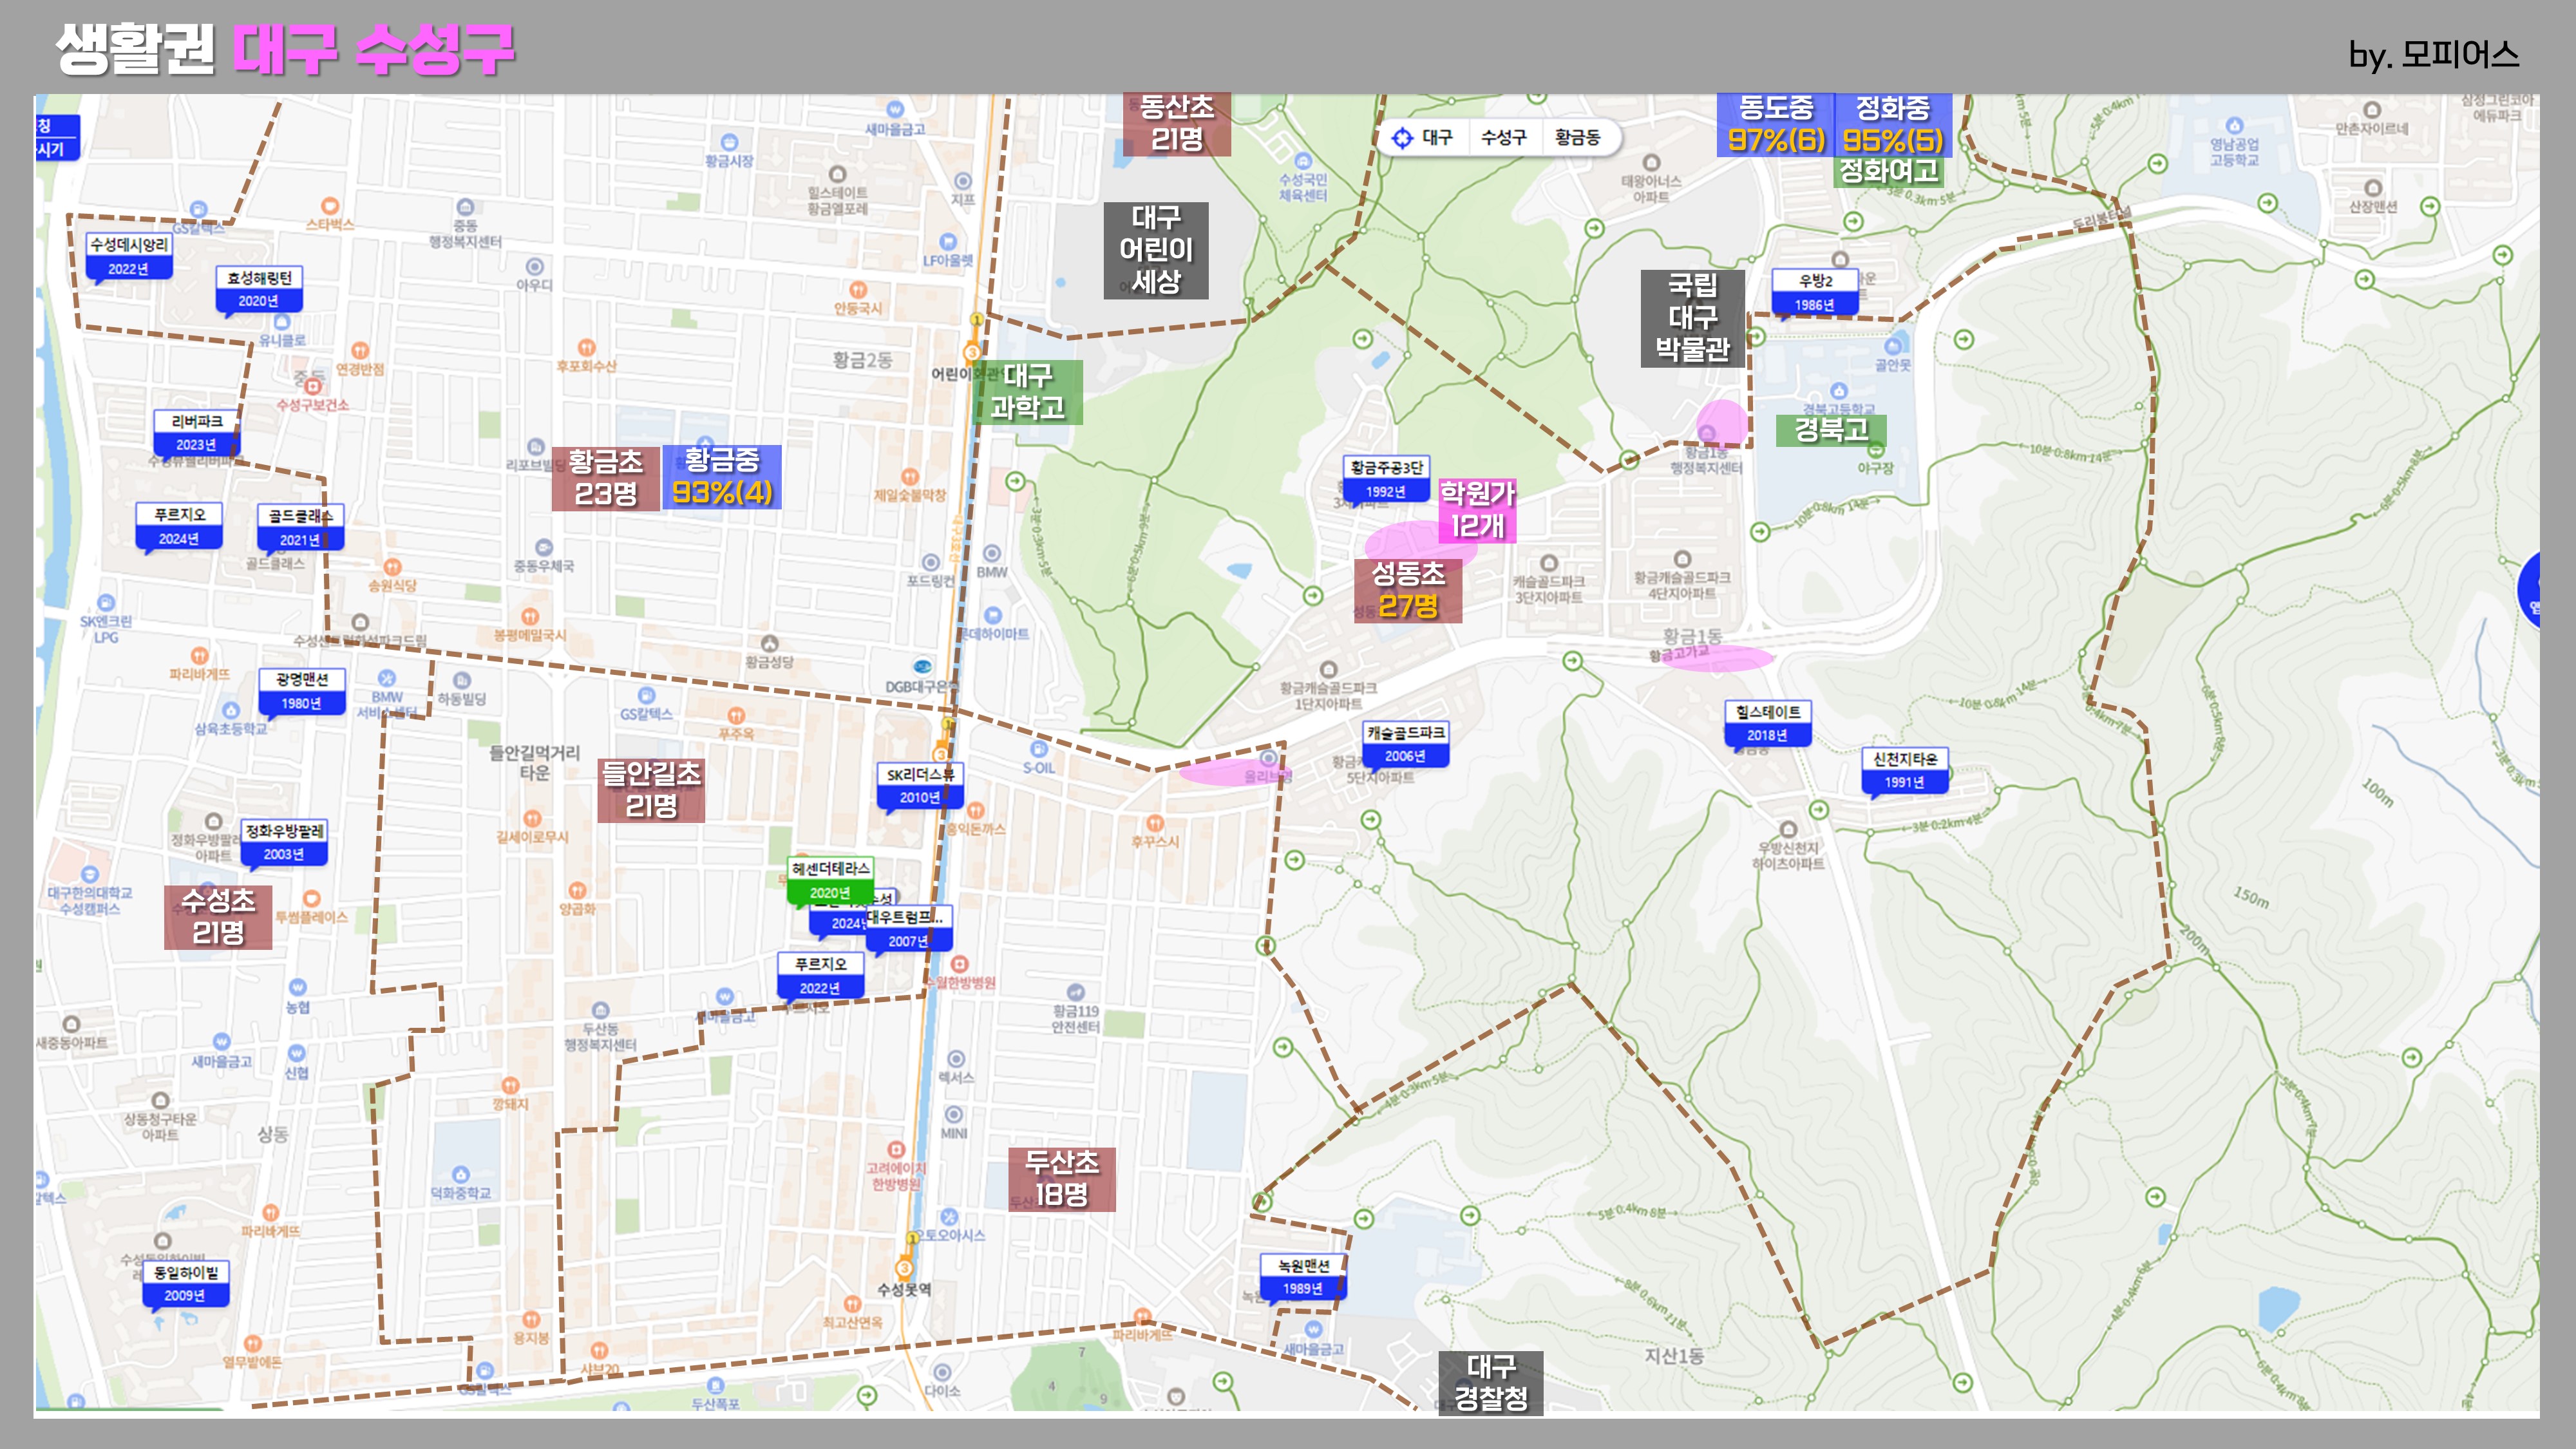The height and width of the screenshot is (1449, 2576).
Task: Click the 중동우체국 post office icon
Action: 544,547
